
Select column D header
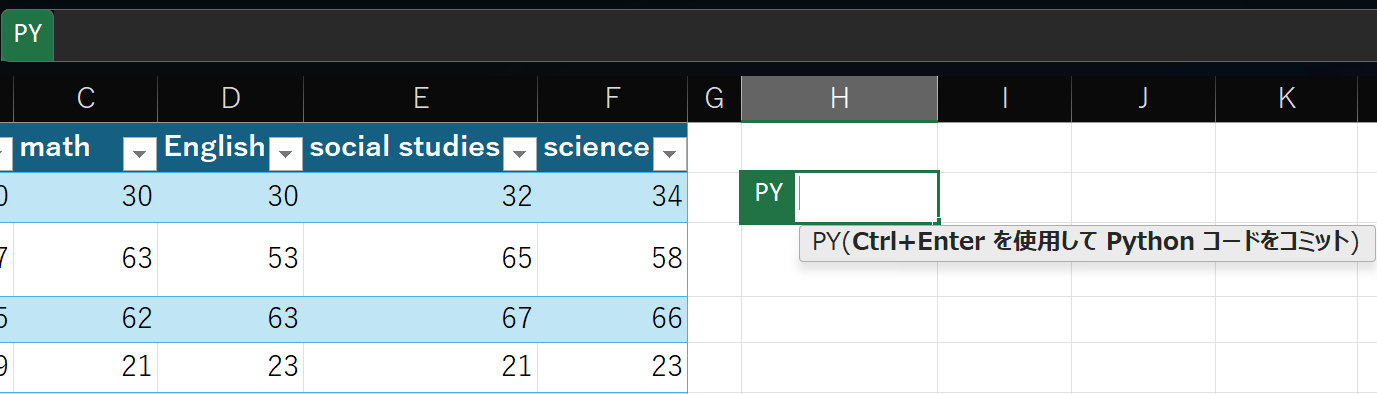point(231,98)
